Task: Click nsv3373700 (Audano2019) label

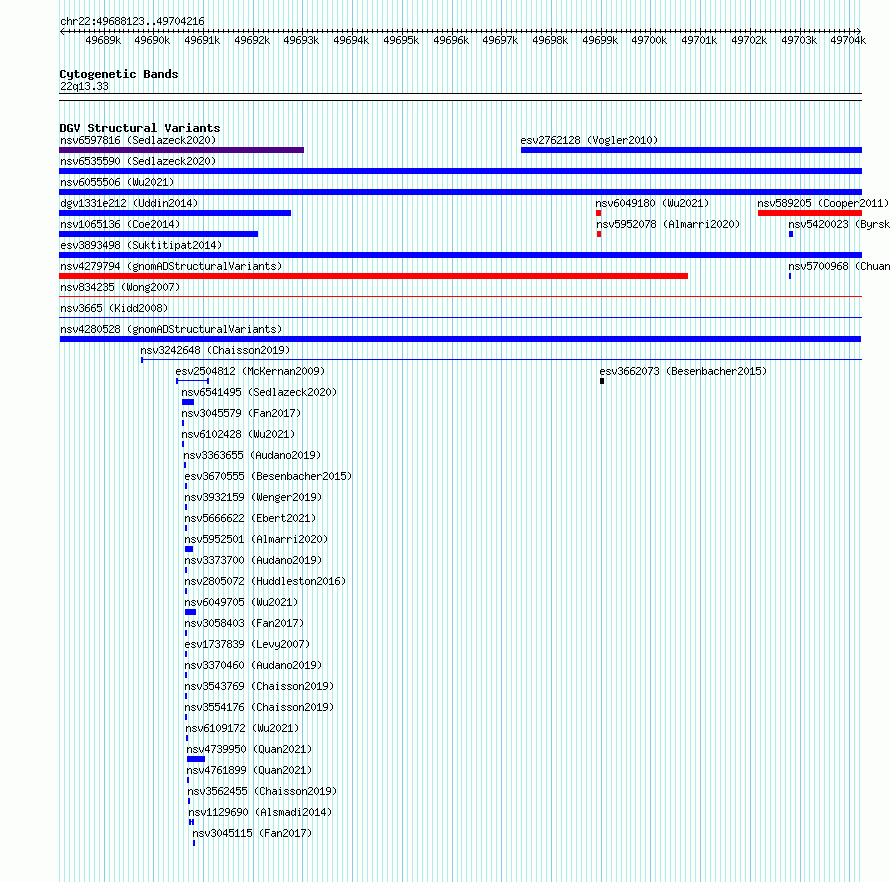Action: [x=253, y=560]
